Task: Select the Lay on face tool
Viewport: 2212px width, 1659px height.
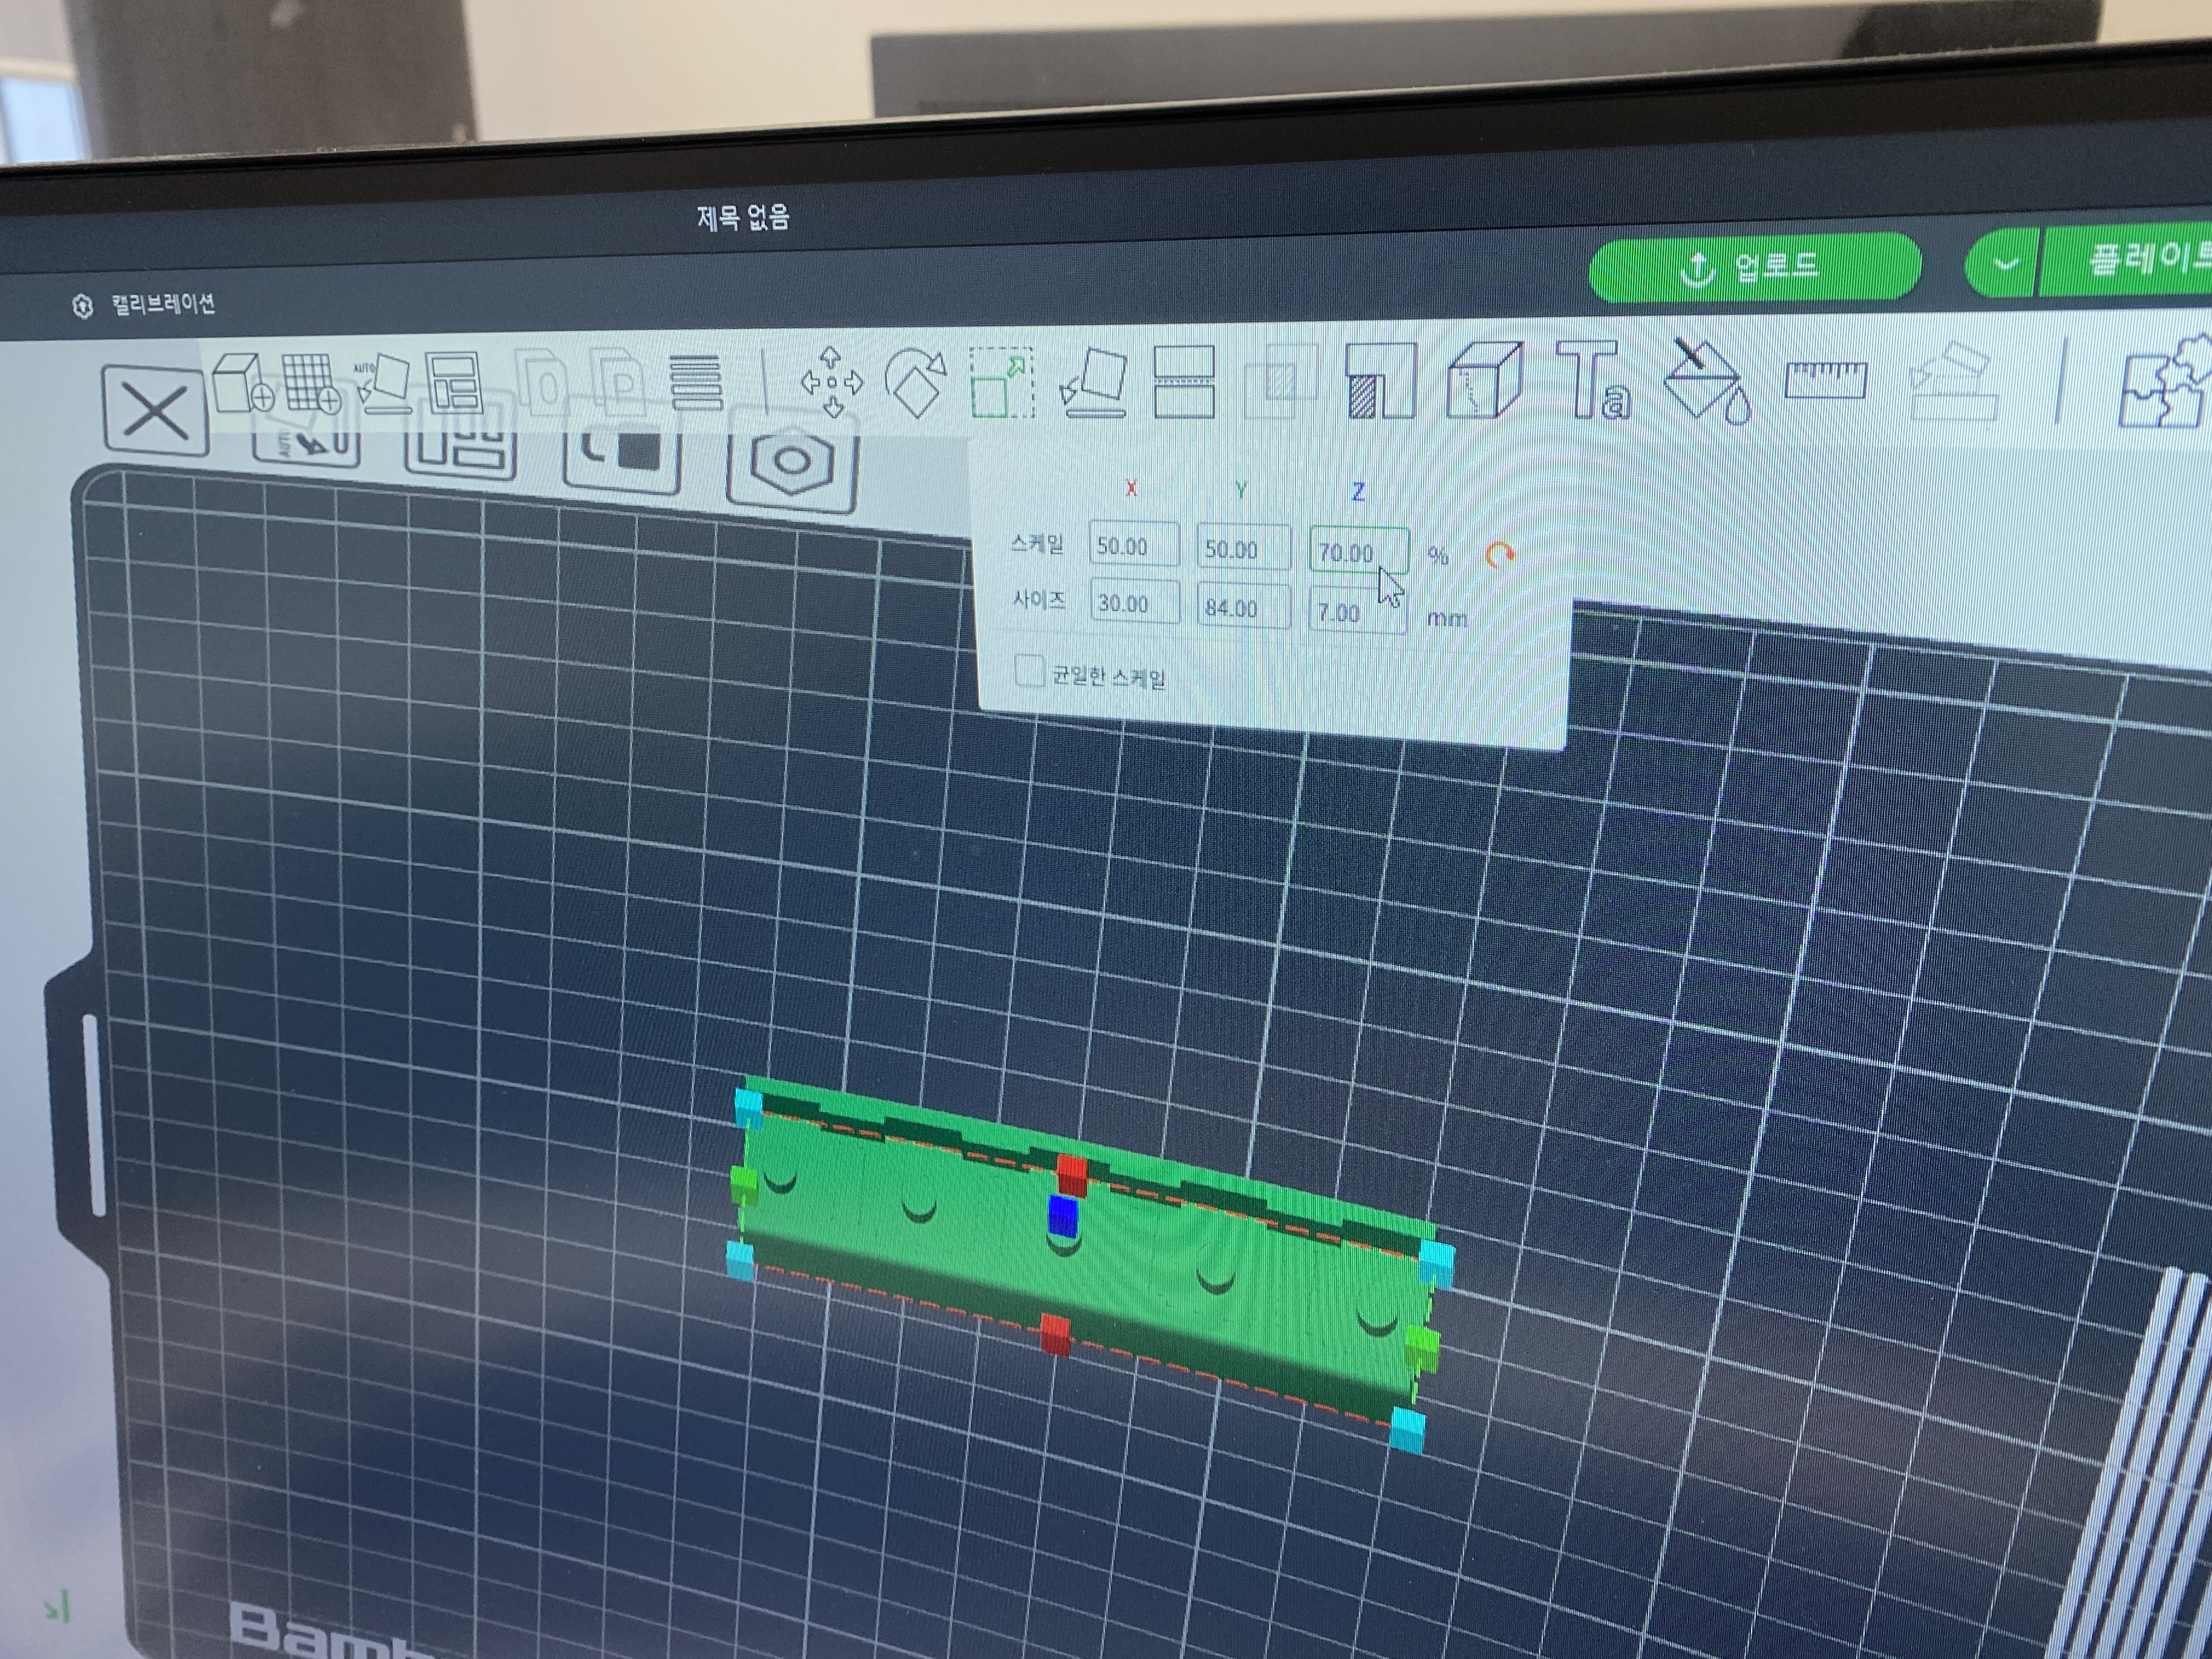Action: point(1093,382)
